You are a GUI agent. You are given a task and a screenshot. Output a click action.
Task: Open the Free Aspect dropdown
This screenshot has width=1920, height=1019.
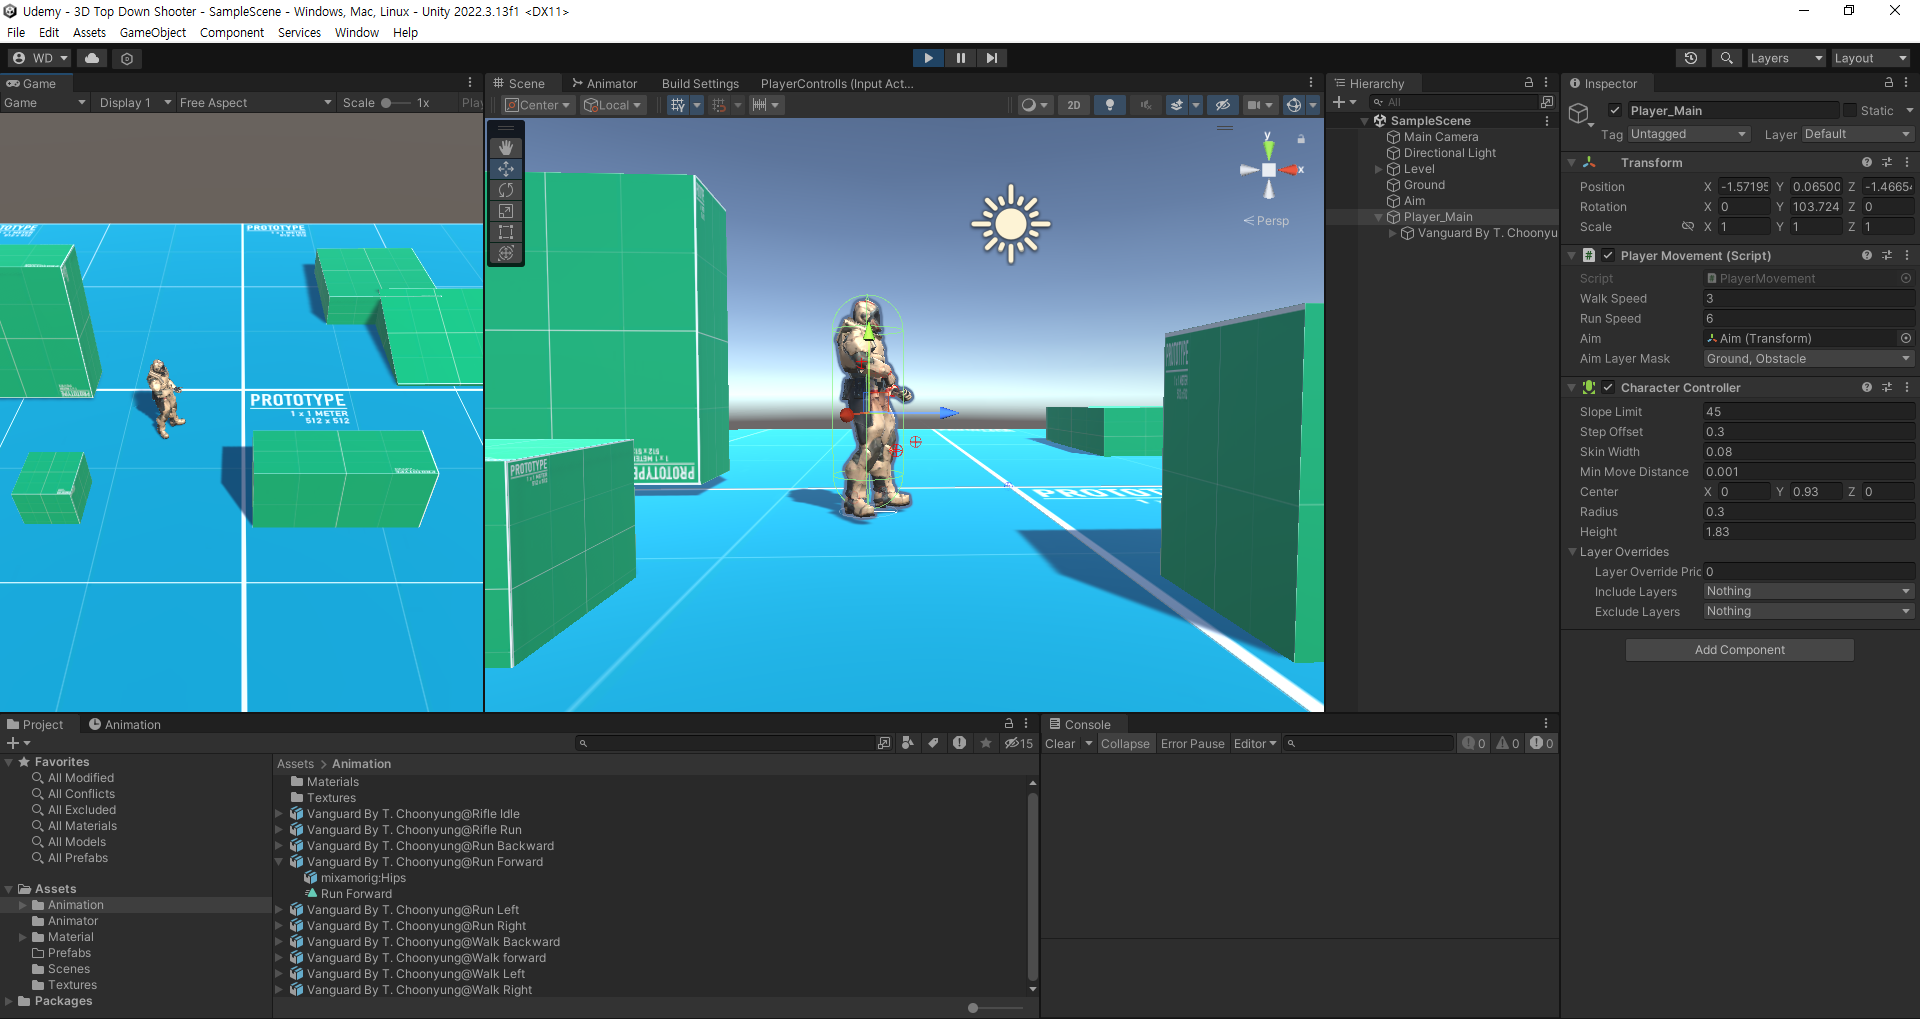255,102
